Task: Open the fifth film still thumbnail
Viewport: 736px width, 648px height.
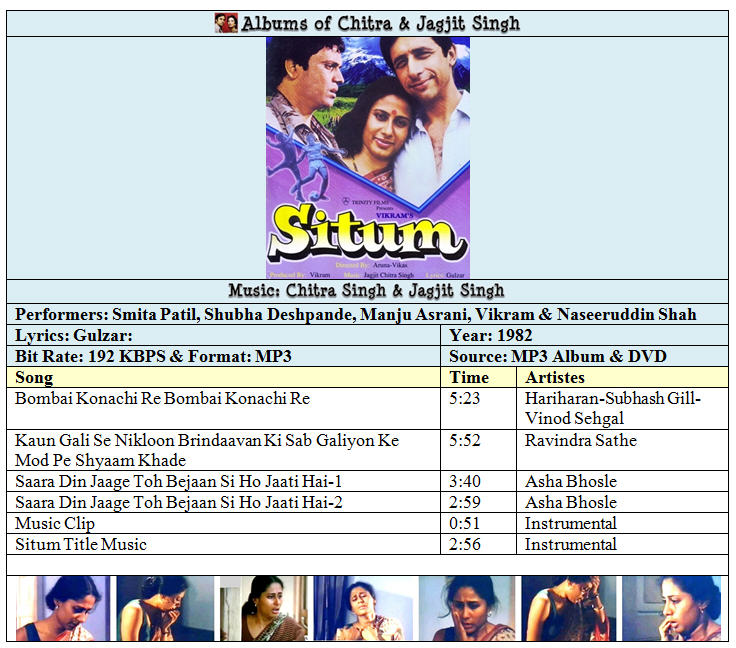Action: [x=467, y=609]
